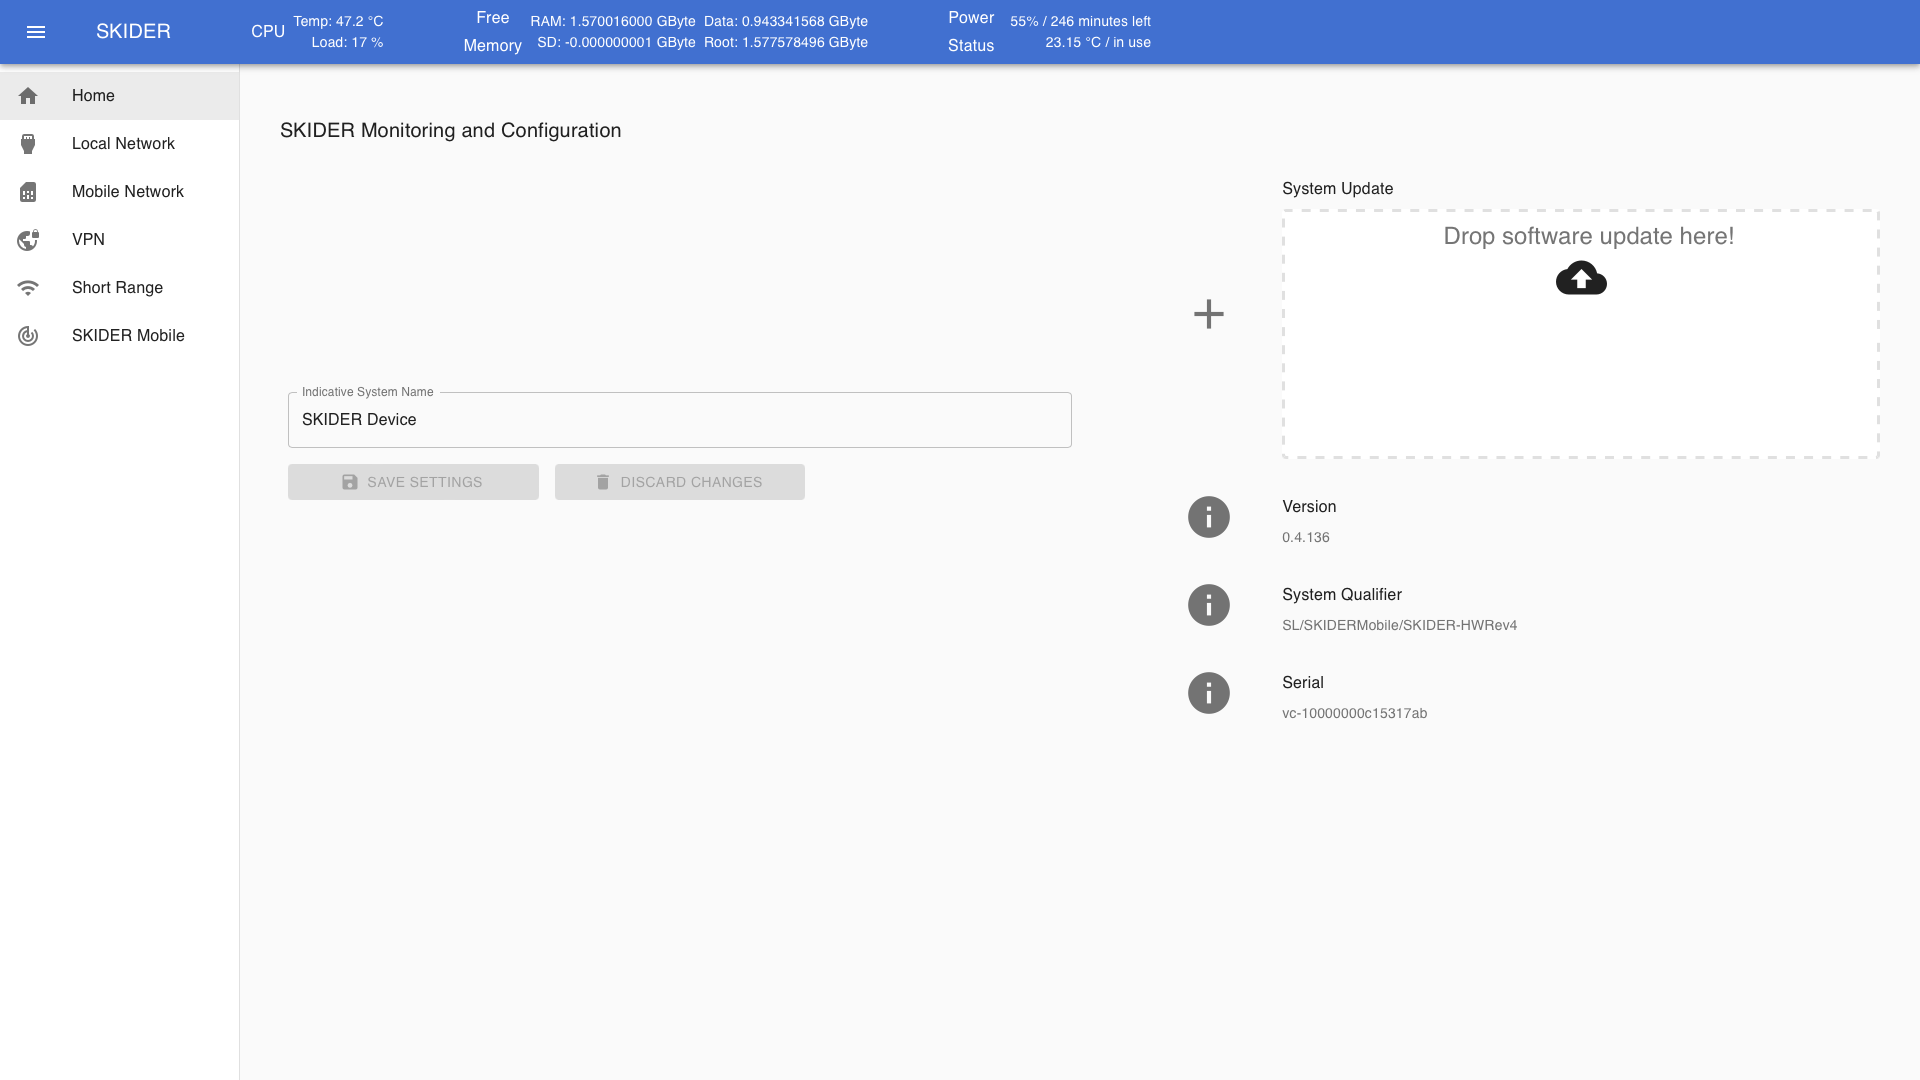The height and width of the screenshot is (1080, 1920).
Task: Click the SKIDER title in header
Action: pyautogui.click(x=133, y=32)
